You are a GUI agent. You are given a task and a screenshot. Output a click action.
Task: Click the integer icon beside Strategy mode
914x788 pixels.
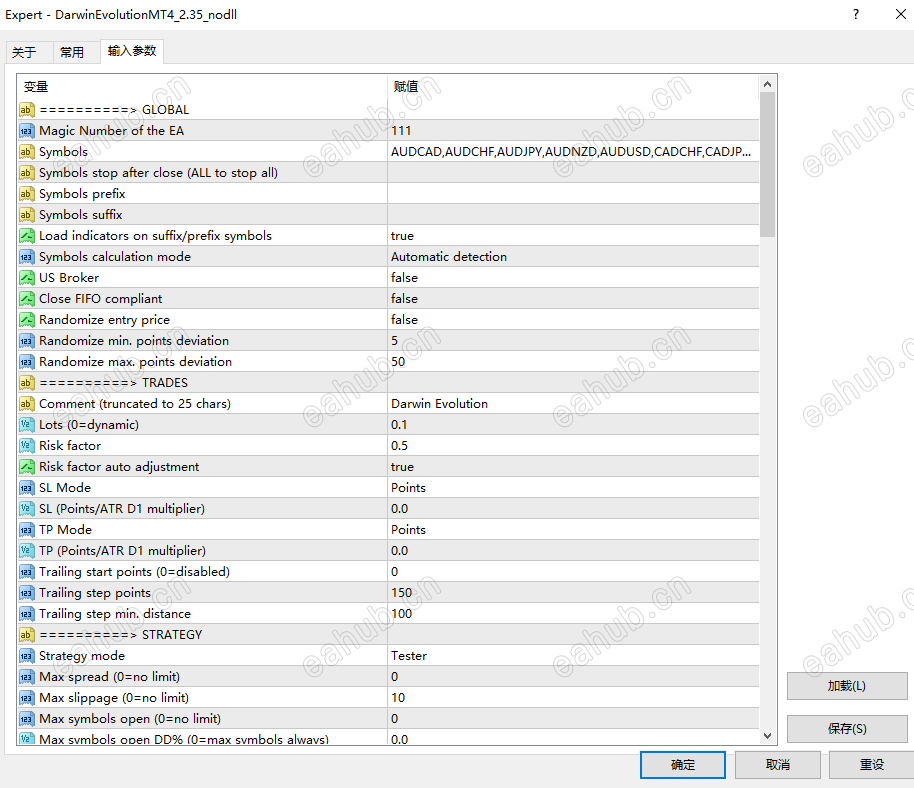click(26, 656)
